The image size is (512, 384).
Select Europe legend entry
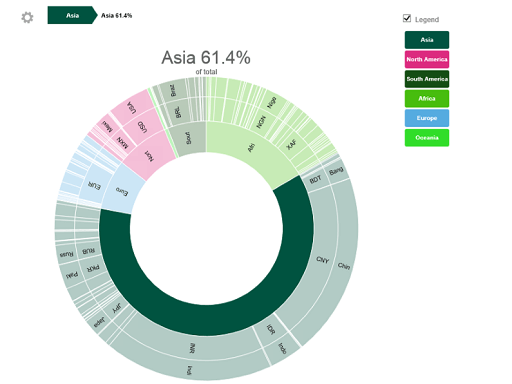pos(427,118)
